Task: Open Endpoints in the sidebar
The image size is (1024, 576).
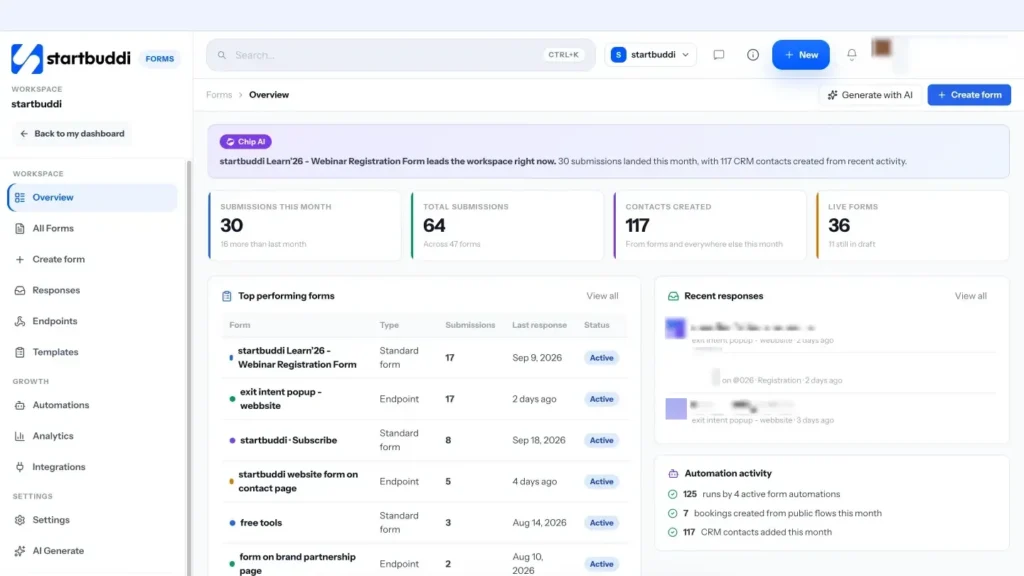Action: 93,321
